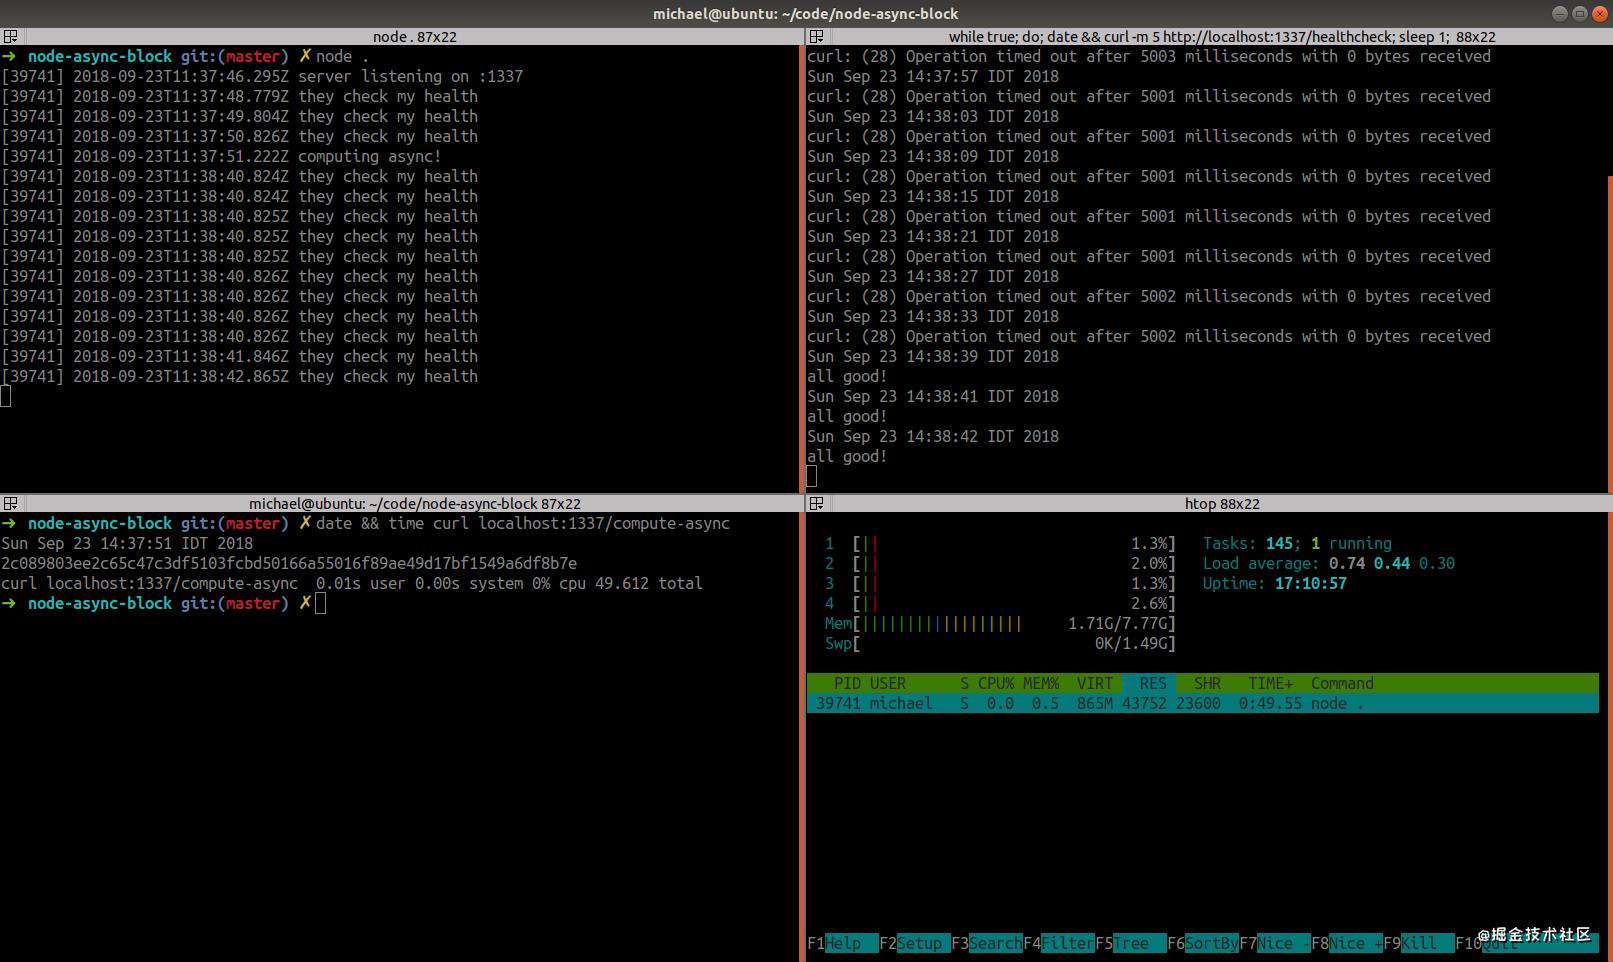
Task: Click the log line timestamped 11:37:48.779Z
Action: pos(240,96)
